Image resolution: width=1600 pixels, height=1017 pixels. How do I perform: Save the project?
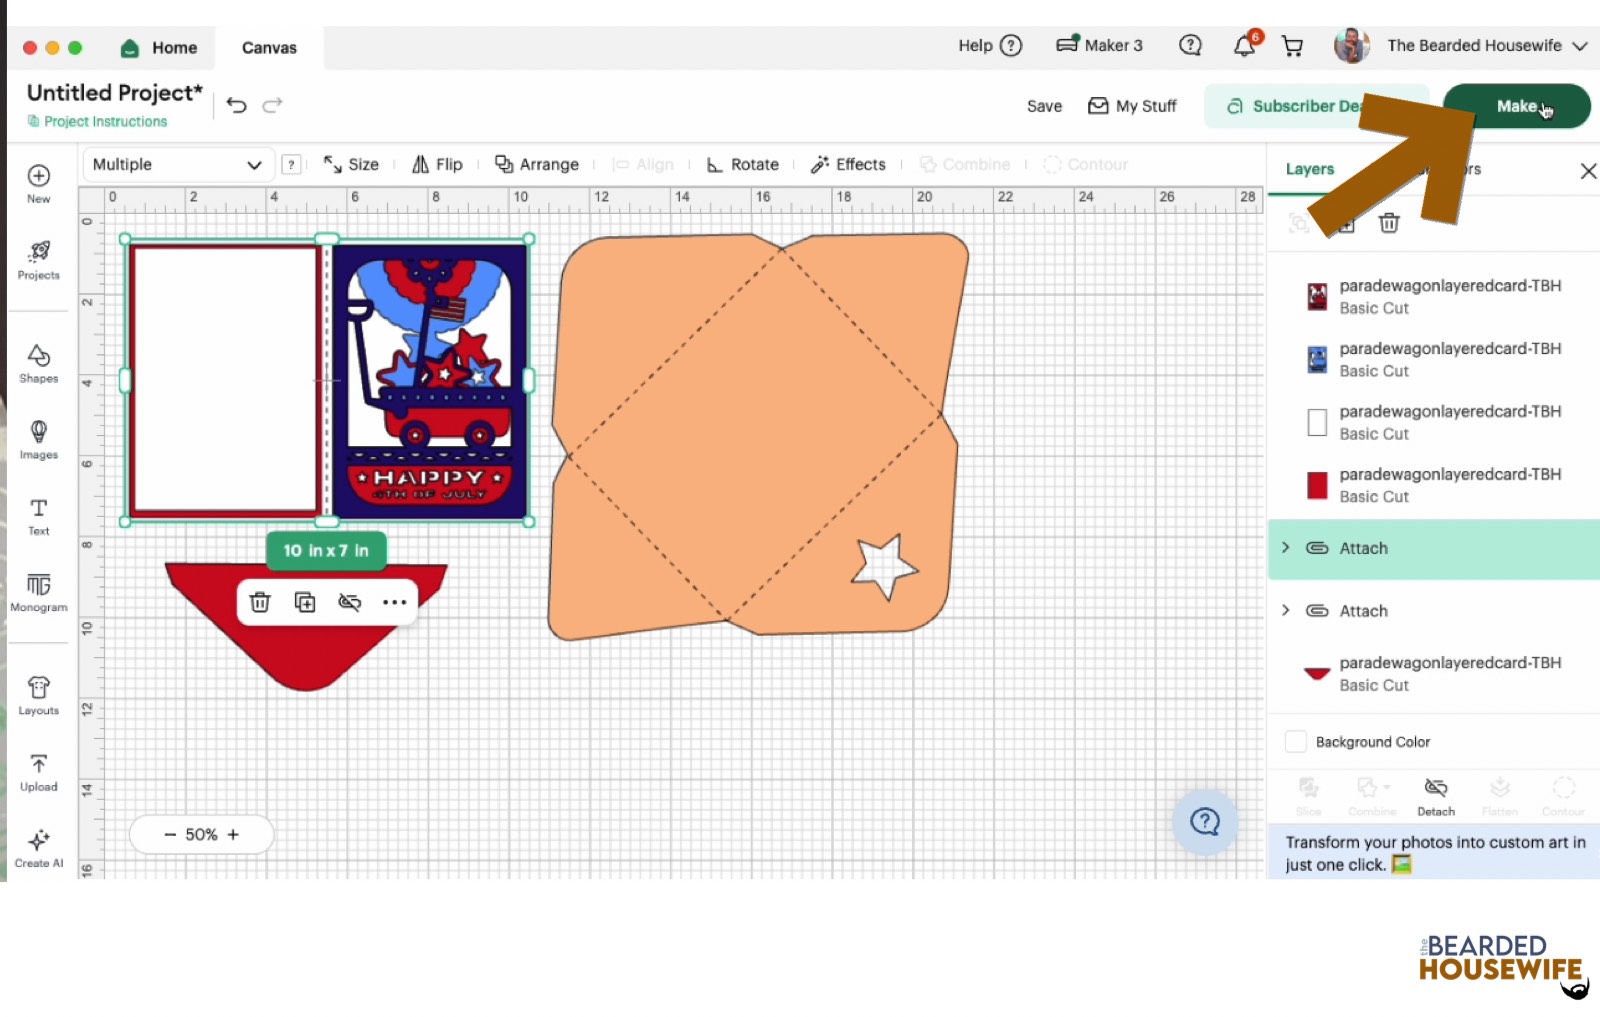click(x=1044, y=106)
